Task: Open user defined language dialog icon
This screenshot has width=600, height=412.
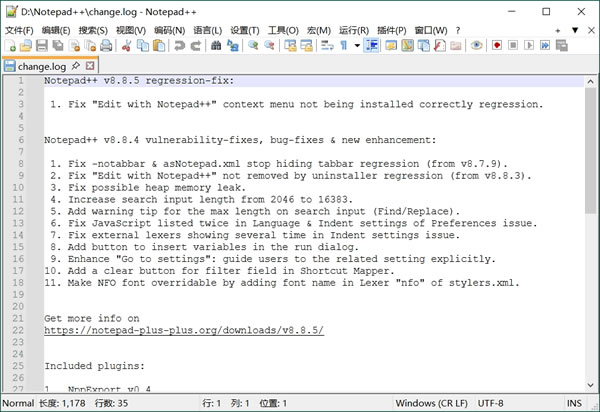Action: click(391, 46)
